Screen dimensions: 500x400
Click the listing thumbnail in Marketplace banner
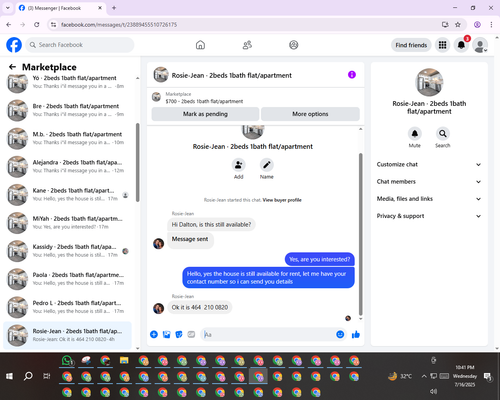click(156, 97)
